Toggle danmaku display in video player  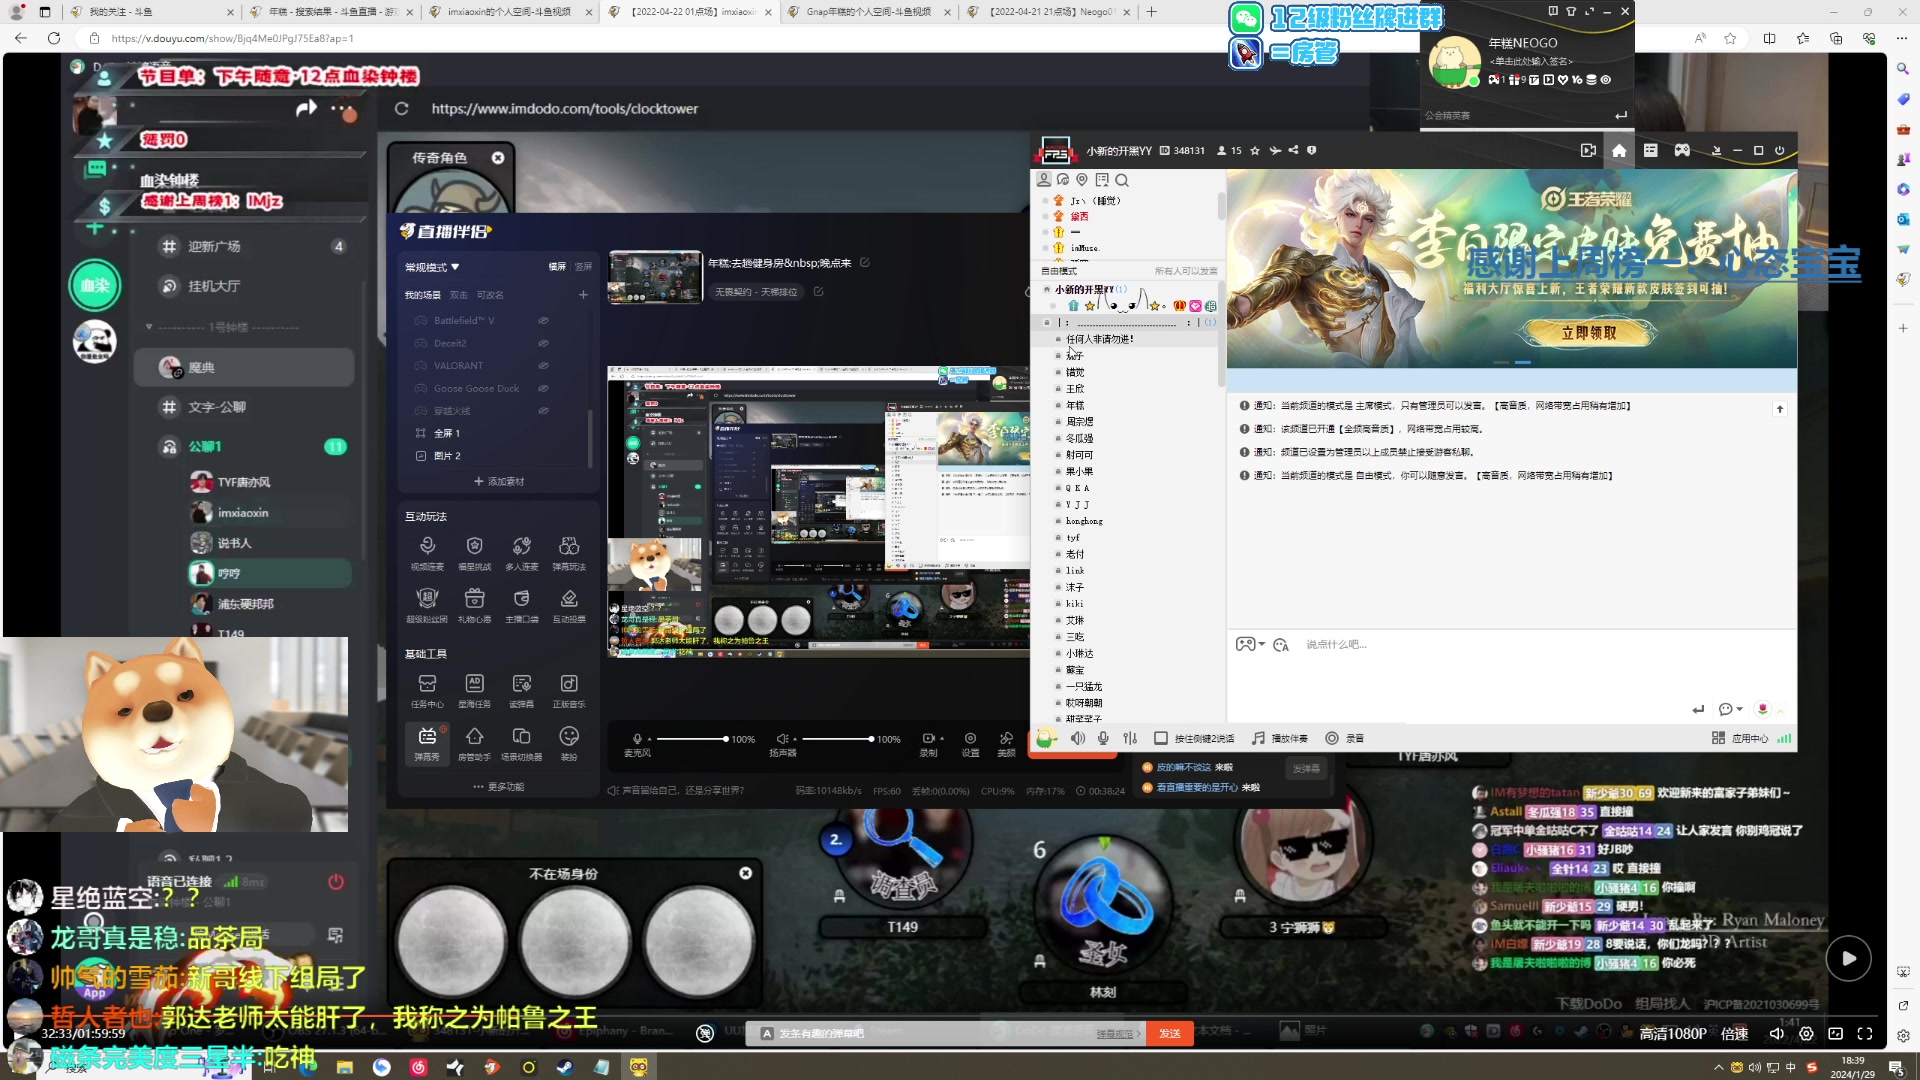click(x=705, y=1033)
